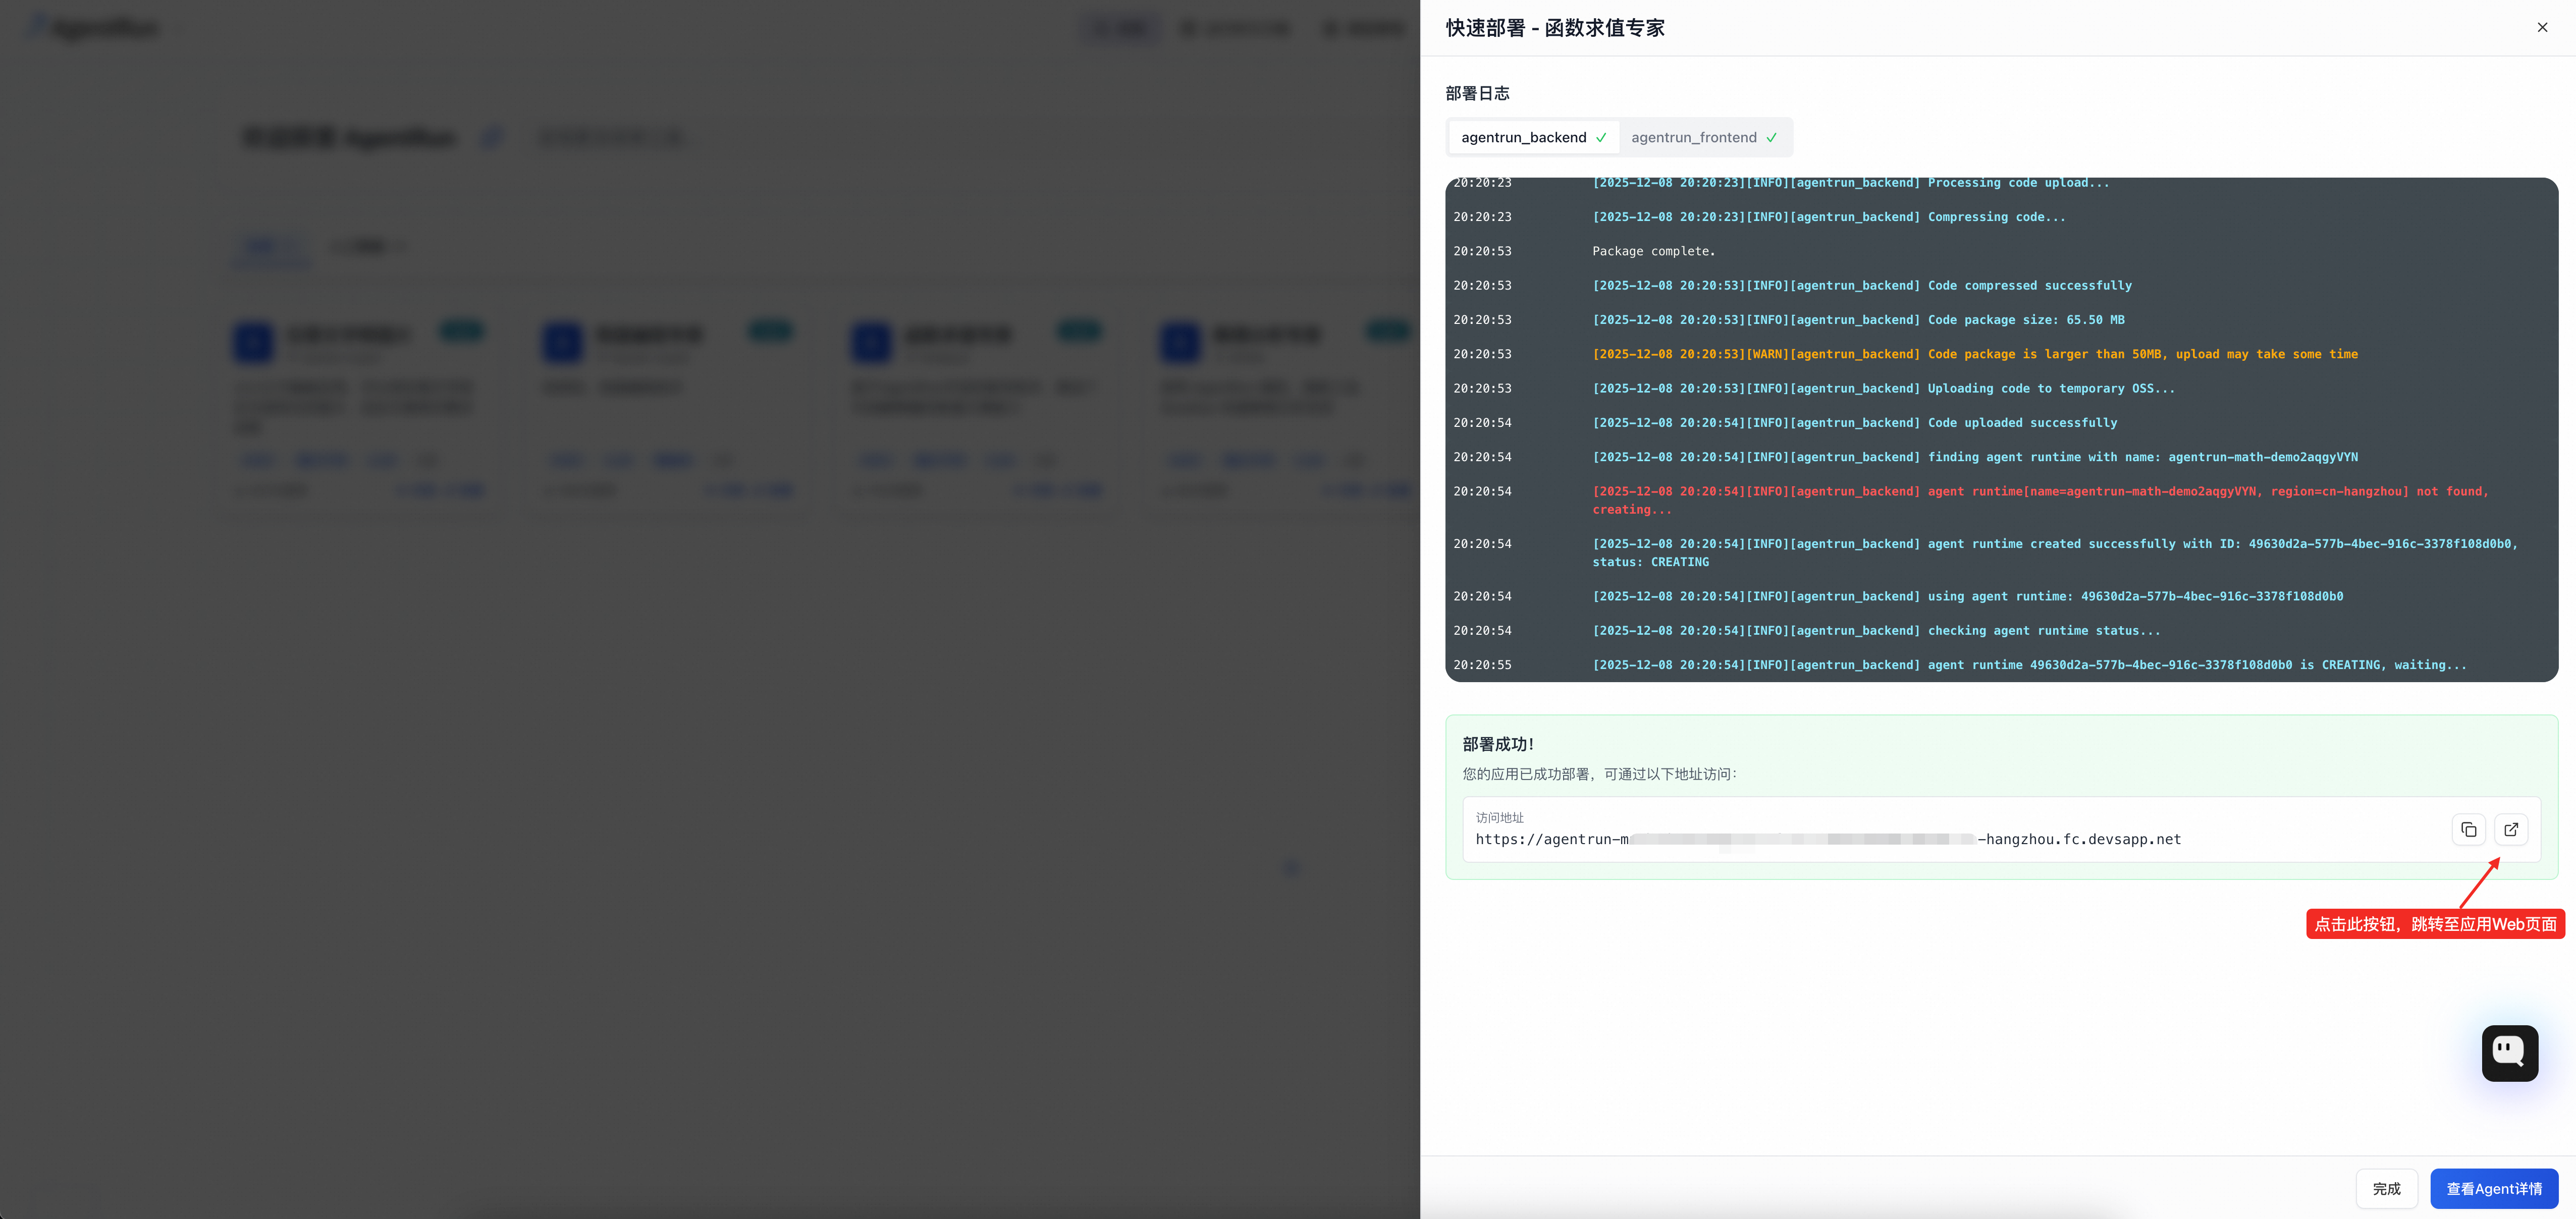Copy the deployment access URL
Image resolution: width=2576 pixels, height=1219 pixels.
click(x=2469, y=829)
